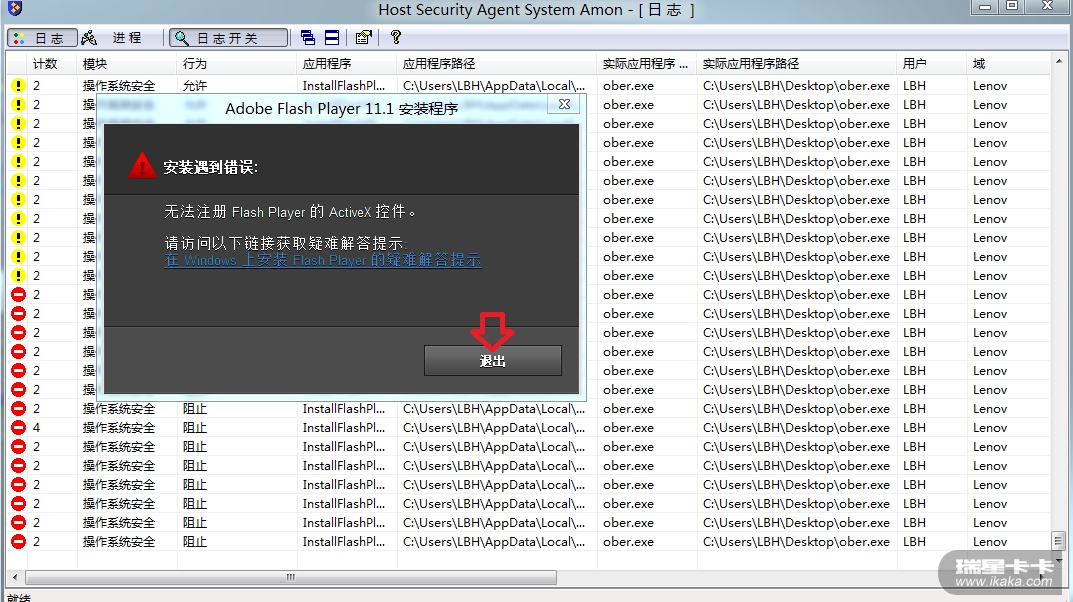Select the 允许 cell in the first row

pos(195,86)
